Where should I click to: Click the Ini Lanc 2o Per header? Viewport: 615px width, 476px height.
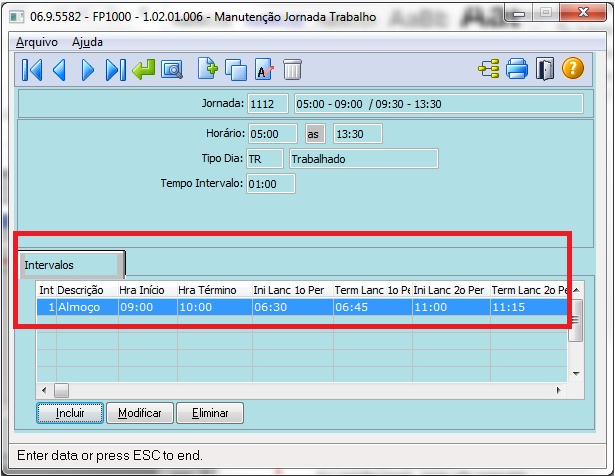tap(451, 290)
